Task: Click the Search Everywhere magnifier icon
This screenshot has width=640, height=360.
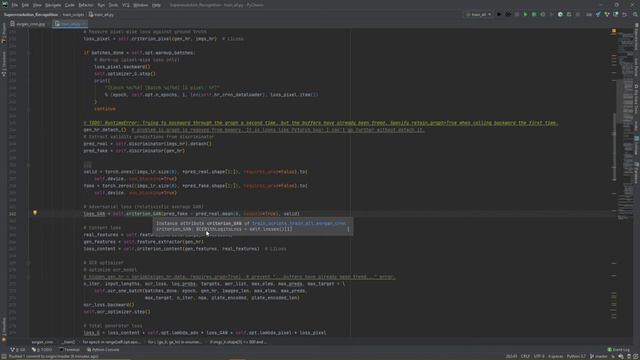Action: [635, 15]
